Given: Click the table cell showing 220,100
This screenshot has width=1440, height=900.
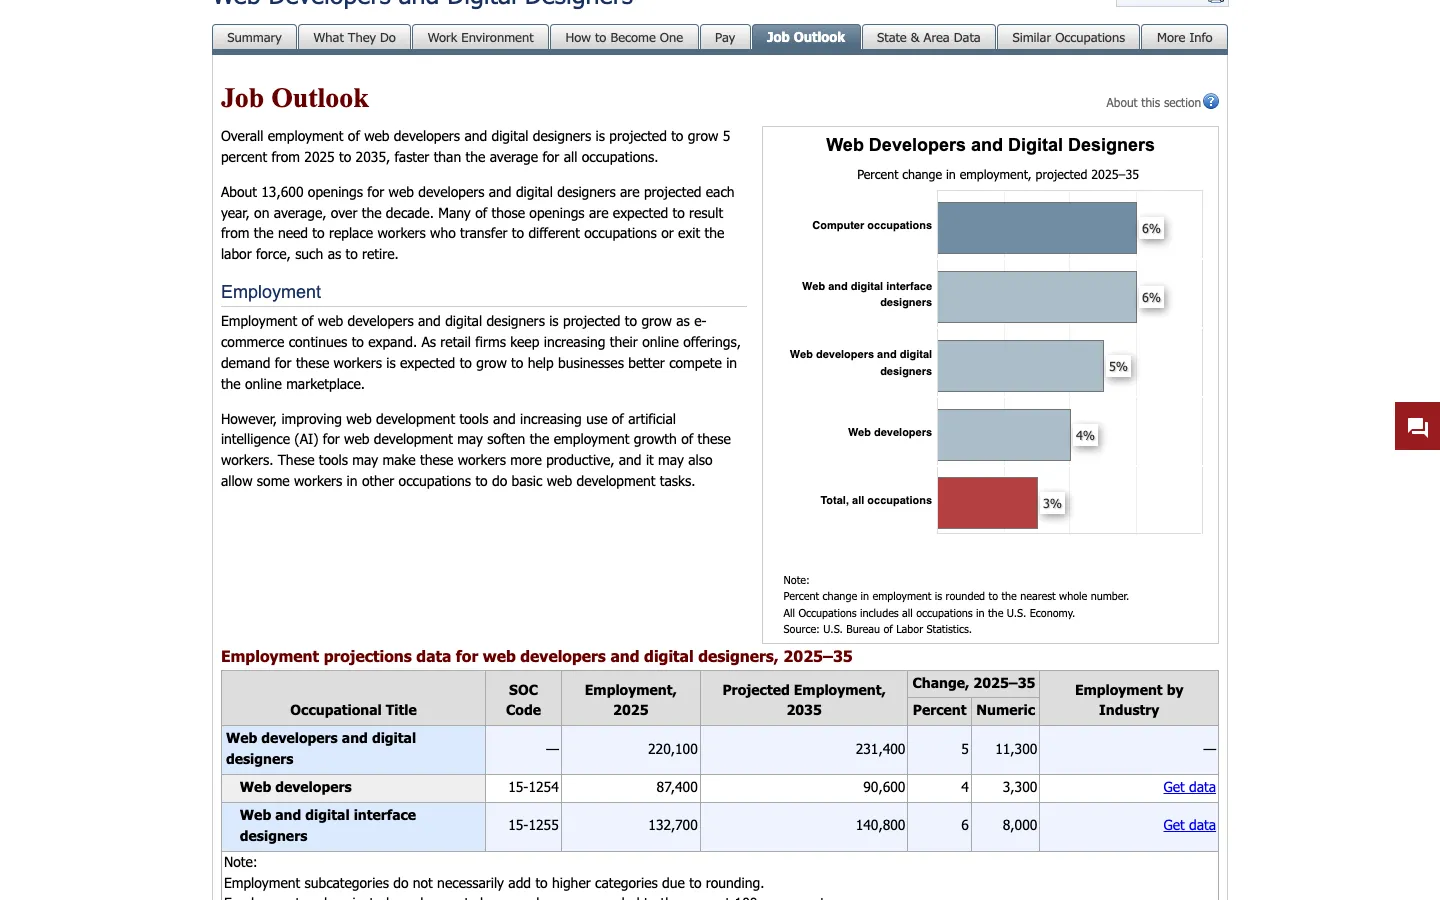Looking at the screenshot, I should point(631,749).
